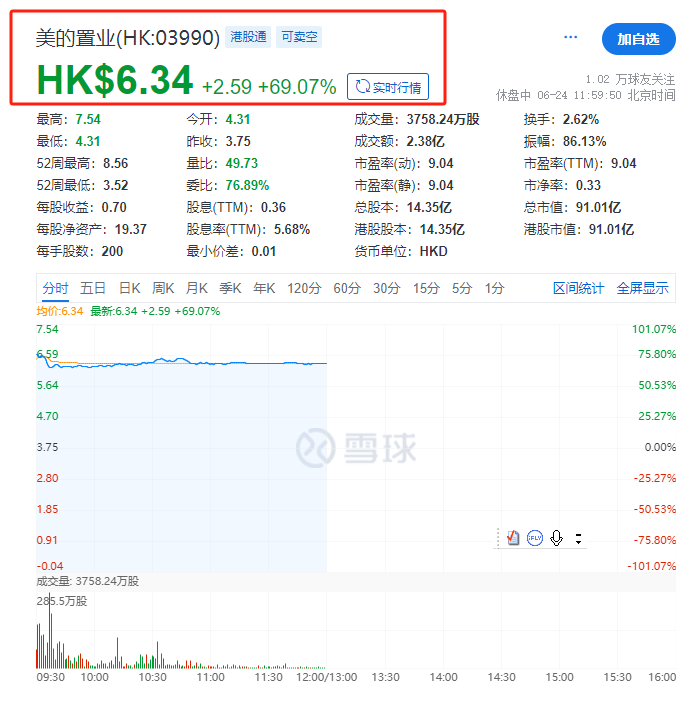
Task: Click the 最高 value 7.54
Action: (88, 119)
